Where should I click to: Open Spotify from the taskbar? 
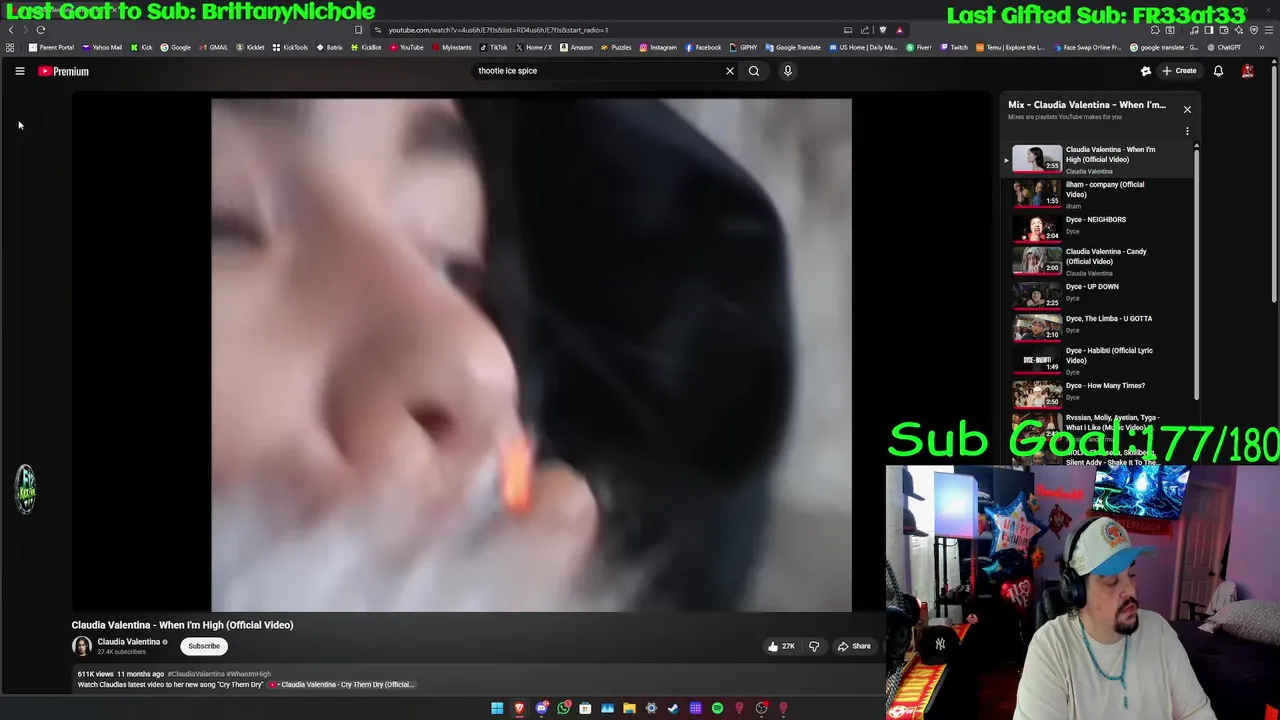tap(717, 709)
